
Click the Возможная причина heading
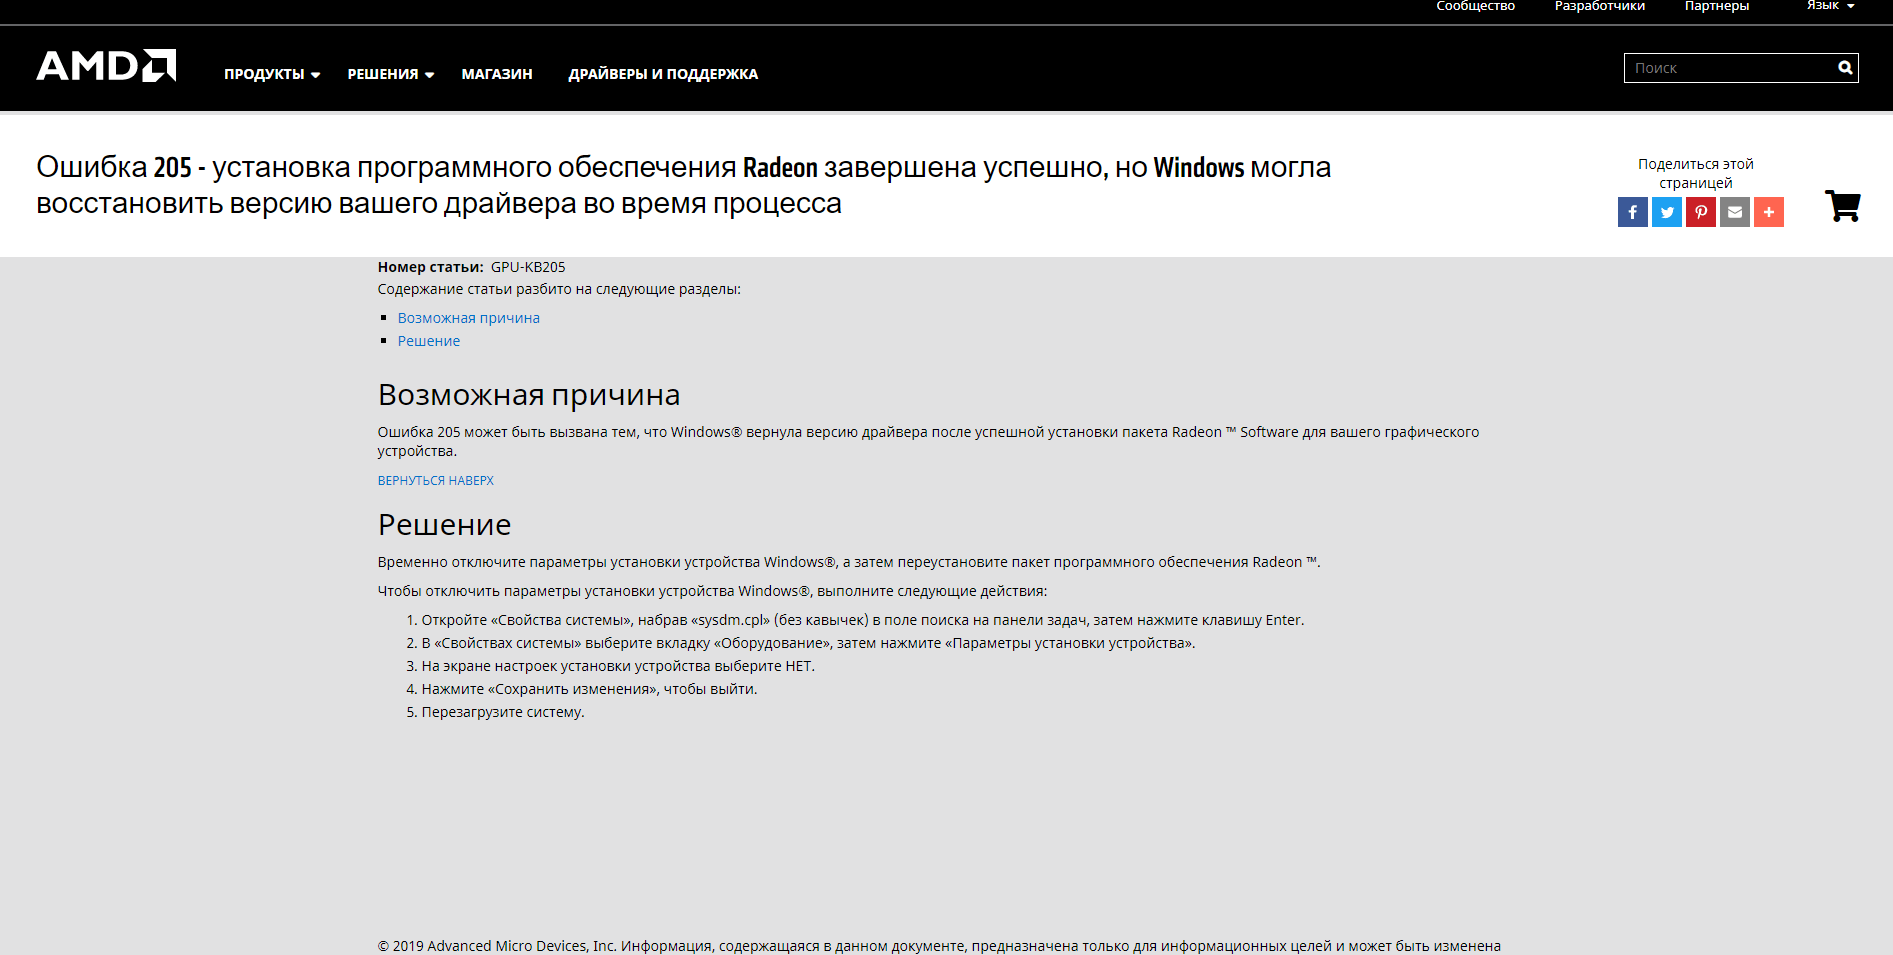coord(529,395)
